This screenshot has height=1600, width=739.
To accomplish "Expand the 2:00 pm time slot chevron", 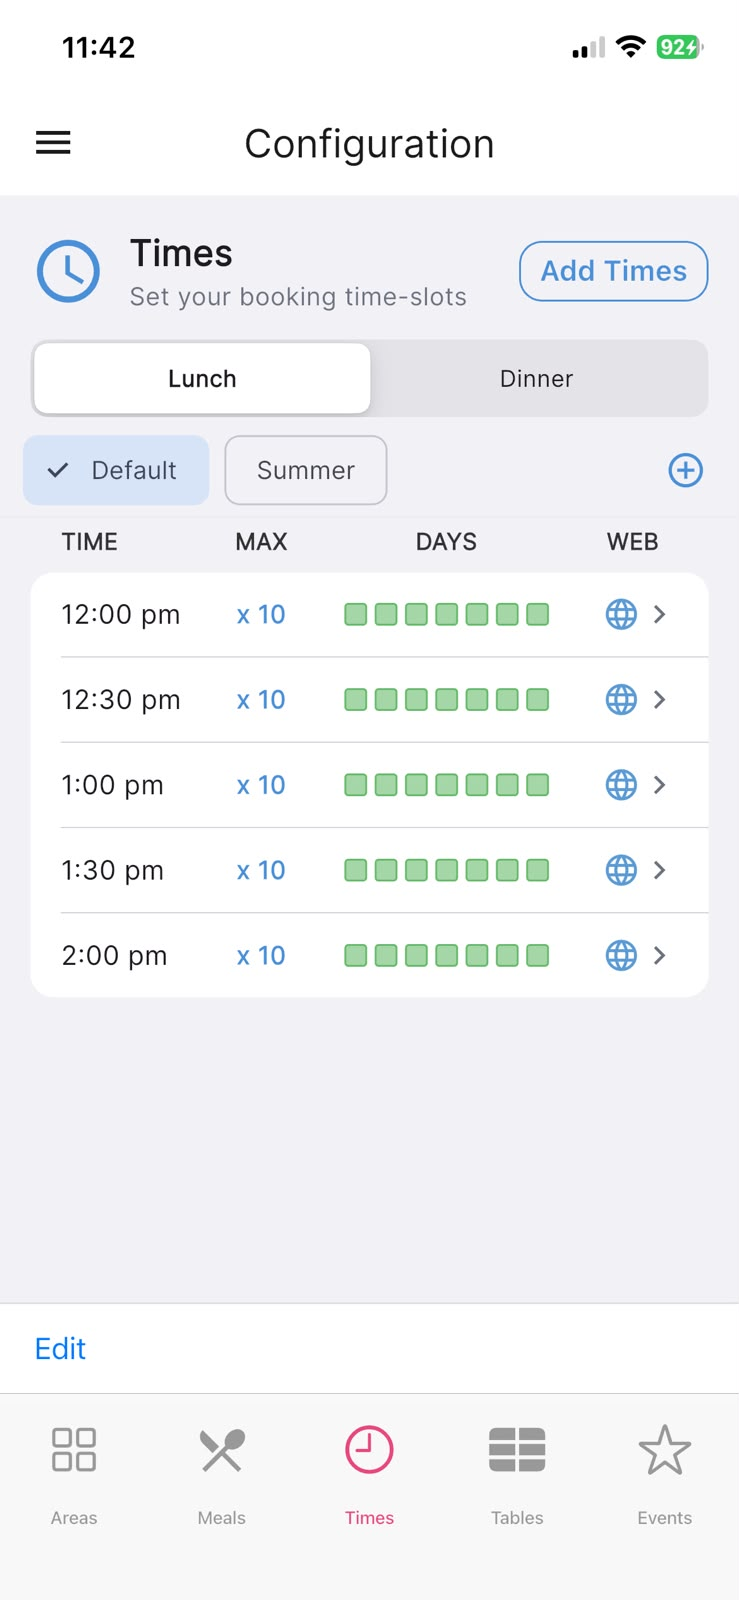I will click(659, 955).
